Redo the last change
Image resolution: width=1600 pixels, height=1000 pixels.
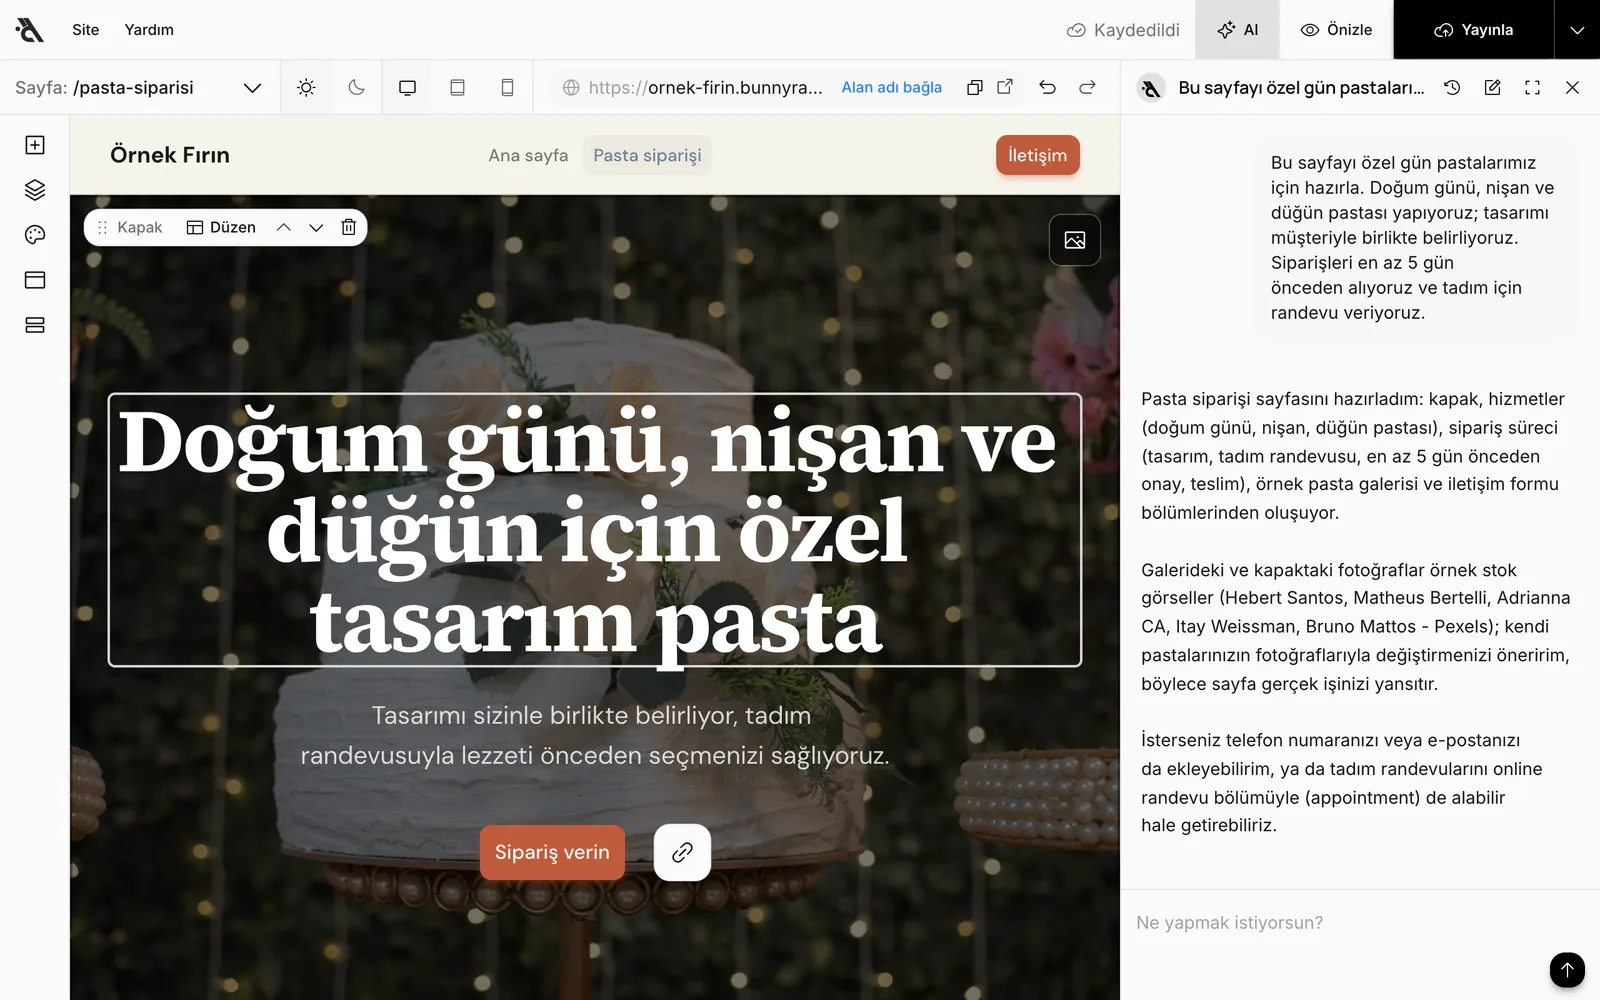click(1087, 87)
